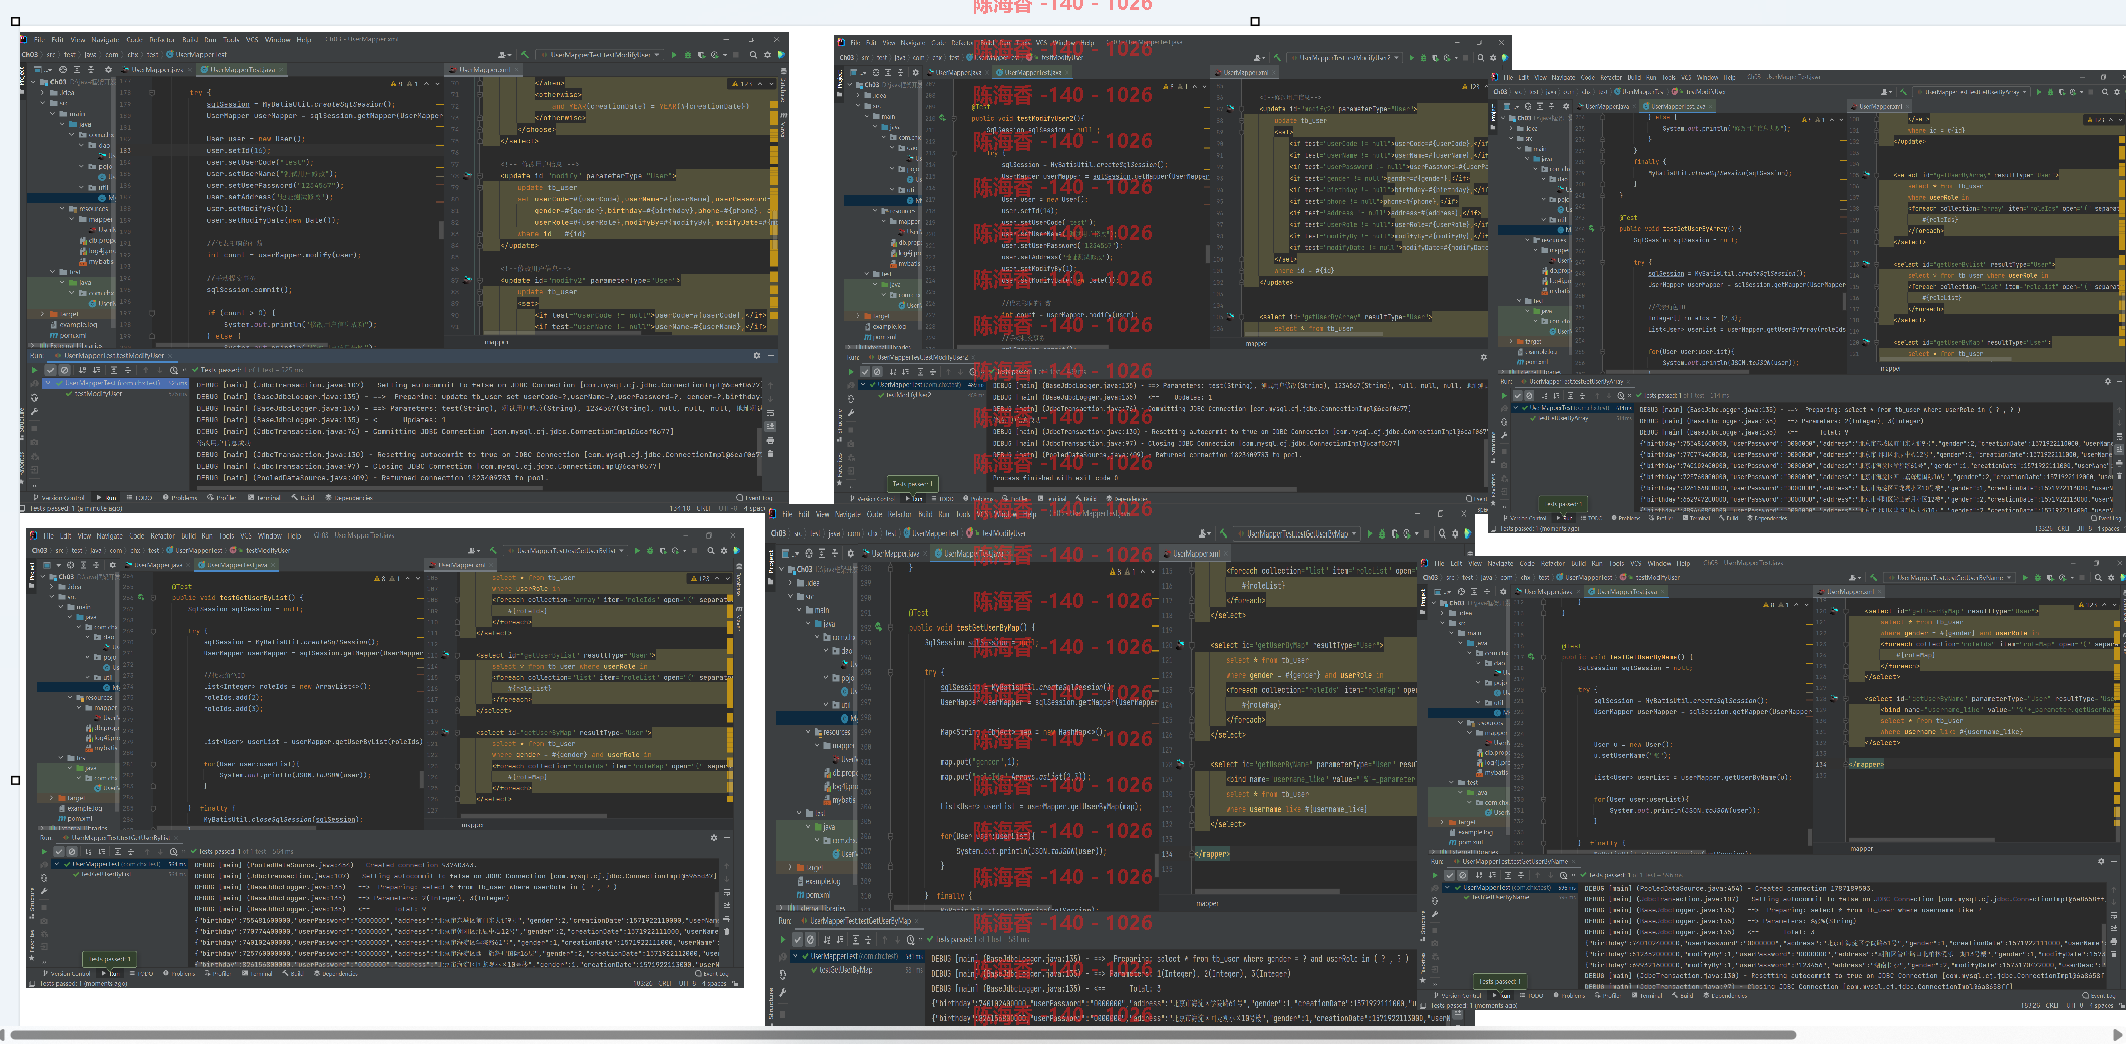Screen dimensions: 2126x1044
Task: Toggle Show Ignored in testGetUserByArray Run panel
Action: (1529, 396)
